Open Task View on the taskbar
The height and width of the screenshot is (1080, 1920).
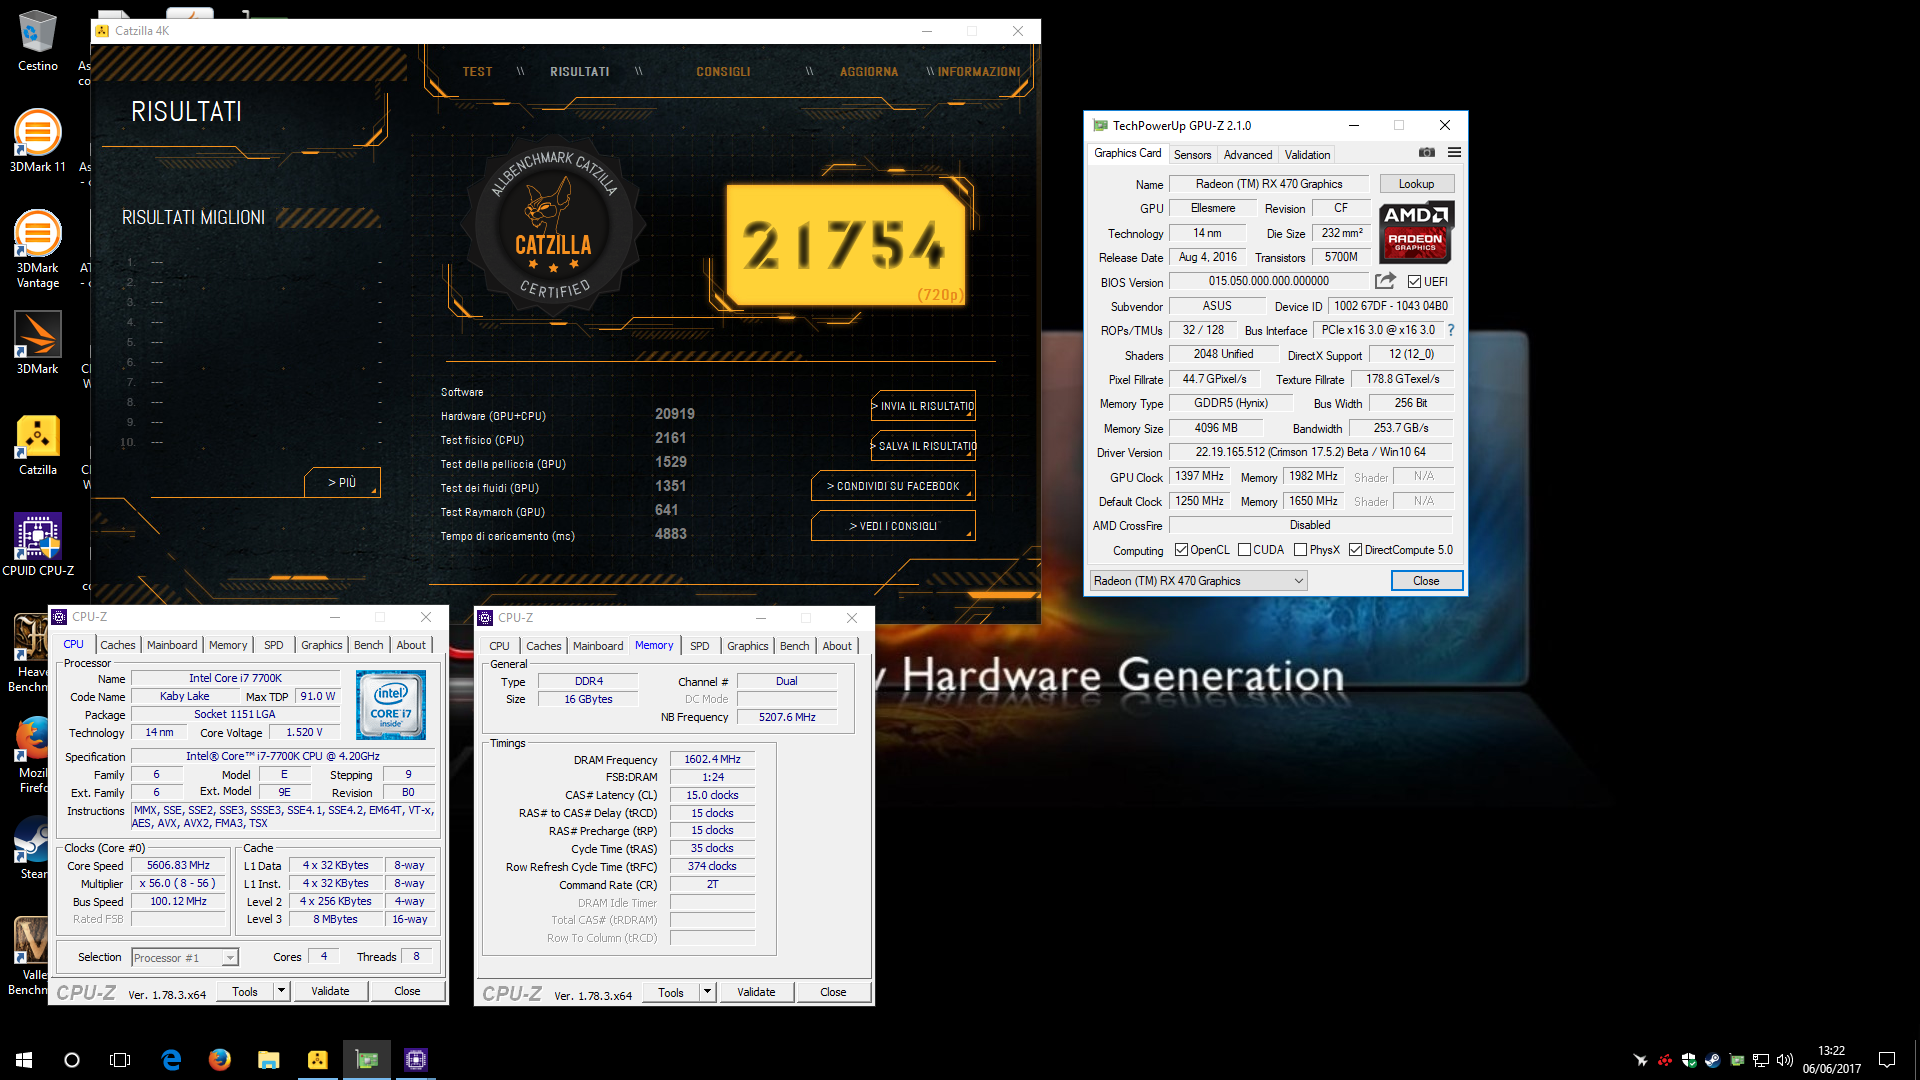(120, 1059)
